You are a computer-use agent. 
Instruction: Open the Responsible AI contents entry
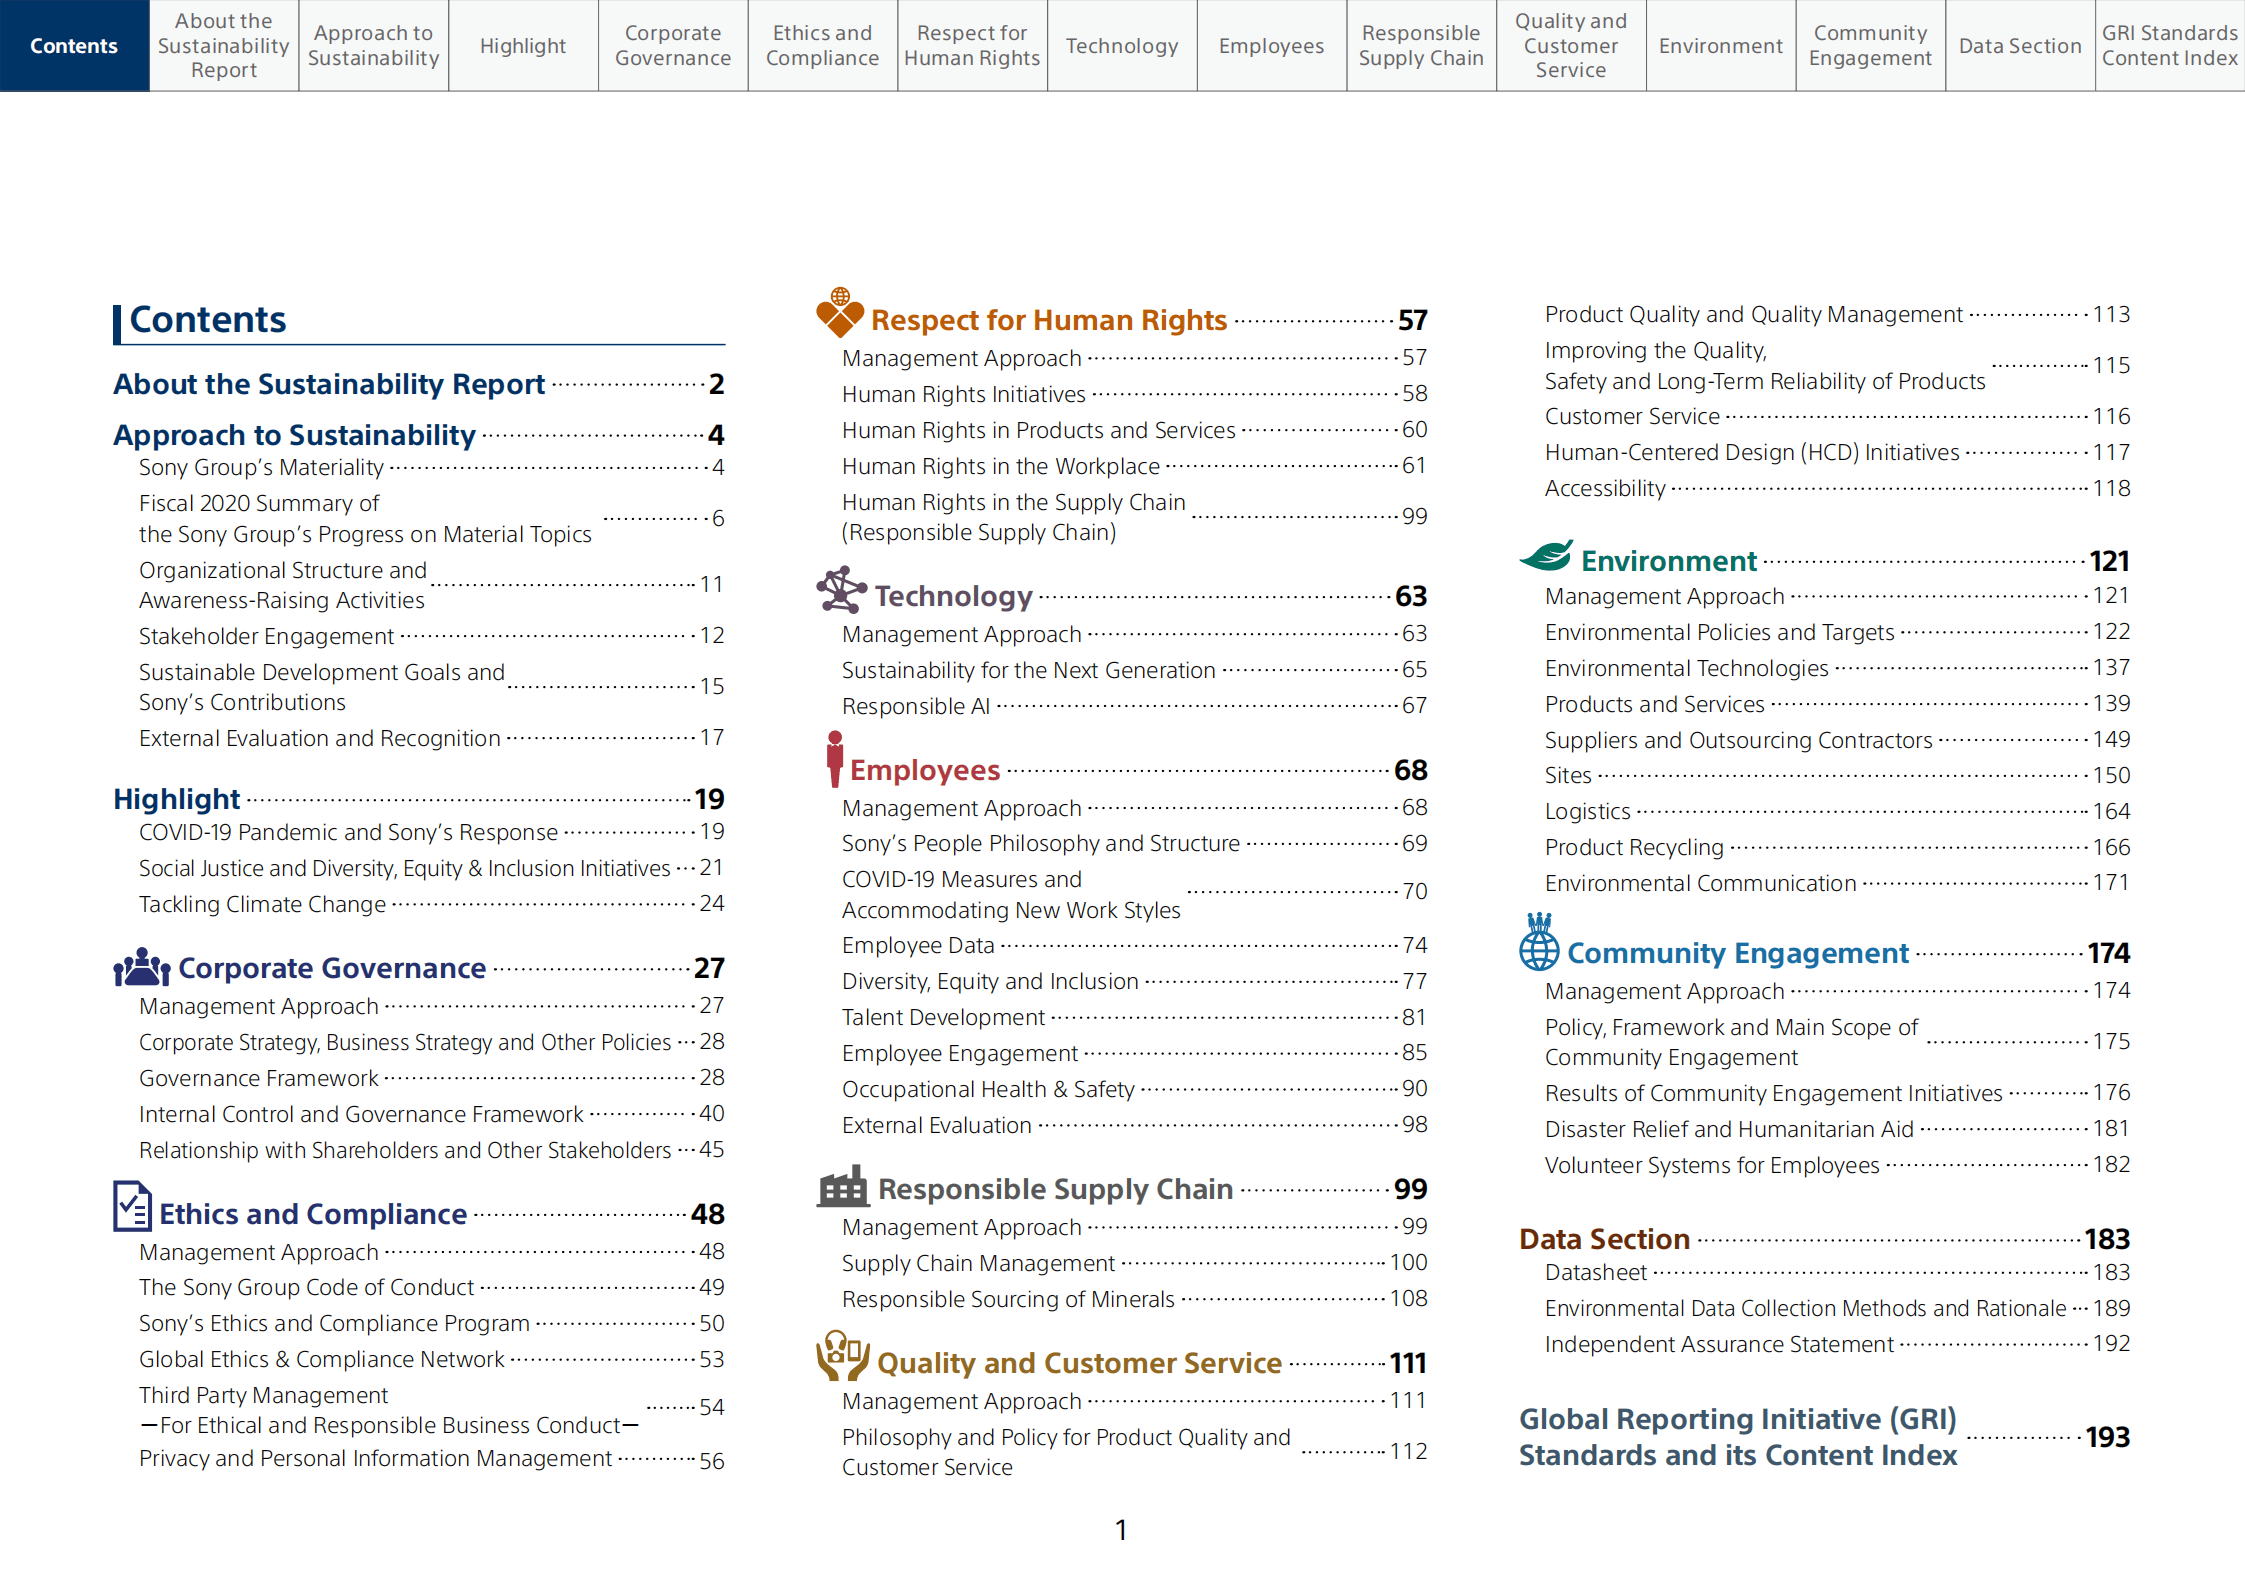tap(915, 706)
